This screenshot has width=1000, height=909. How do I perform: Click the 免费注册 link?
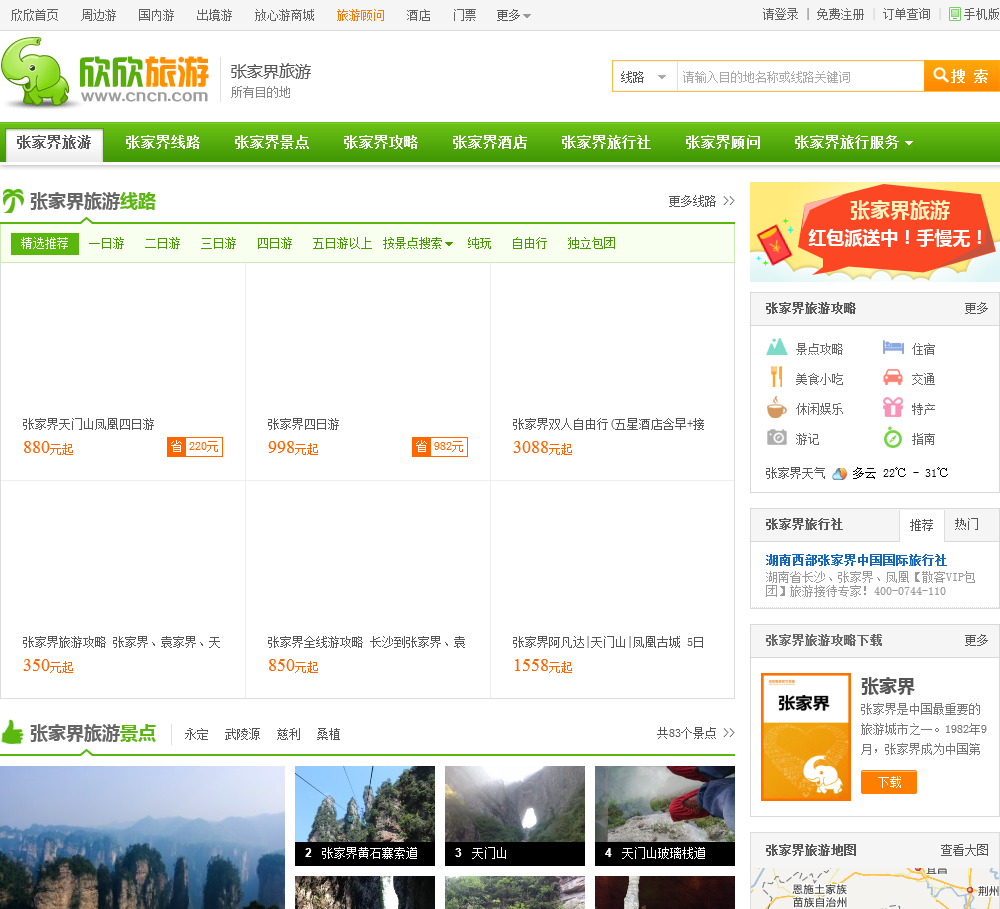click(x=840, y=15)
